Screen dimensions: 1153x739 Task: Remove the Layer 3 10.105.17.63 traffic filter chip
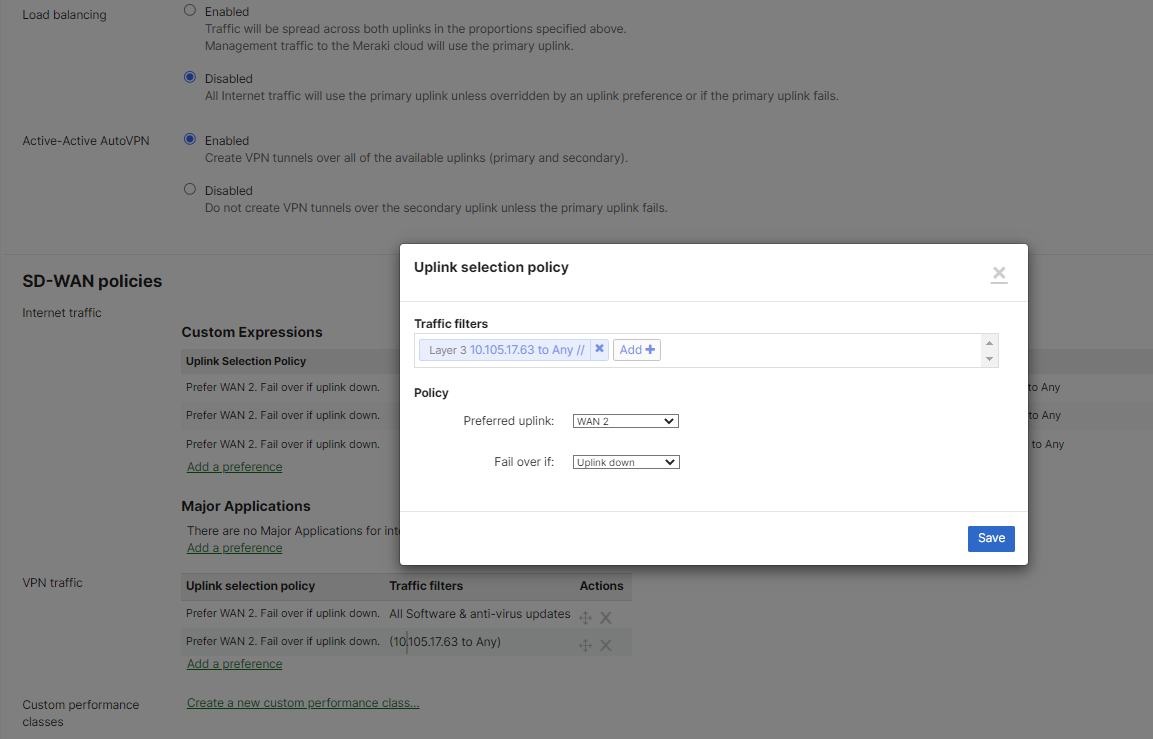599,349
